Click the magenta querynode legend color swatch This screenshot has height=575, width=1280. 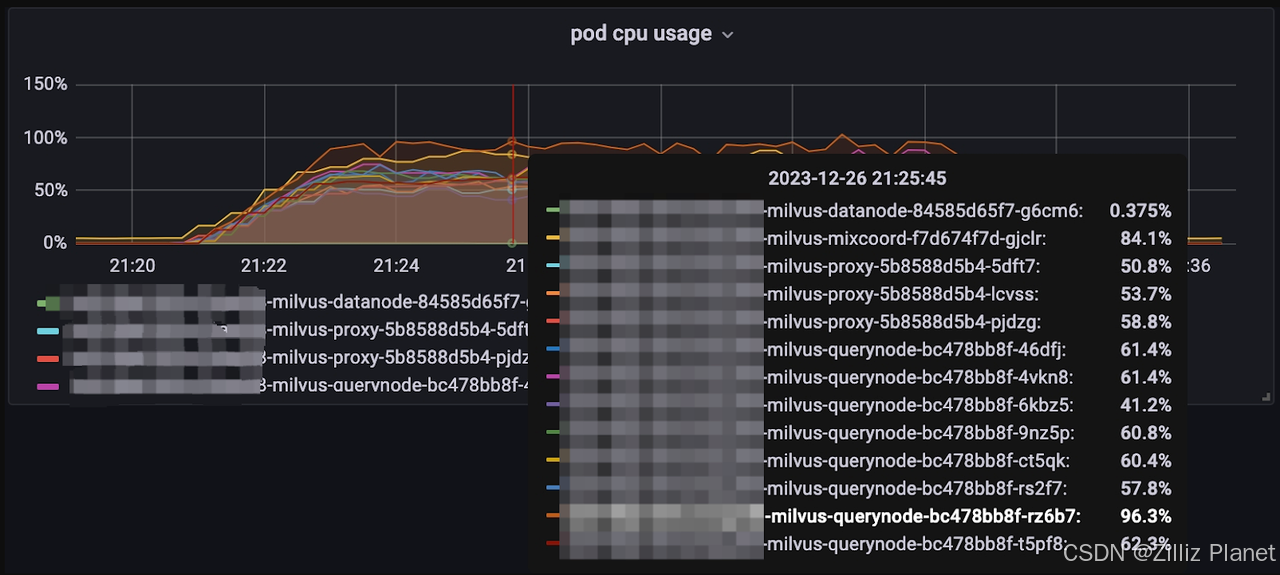click(x=47, y=386)
